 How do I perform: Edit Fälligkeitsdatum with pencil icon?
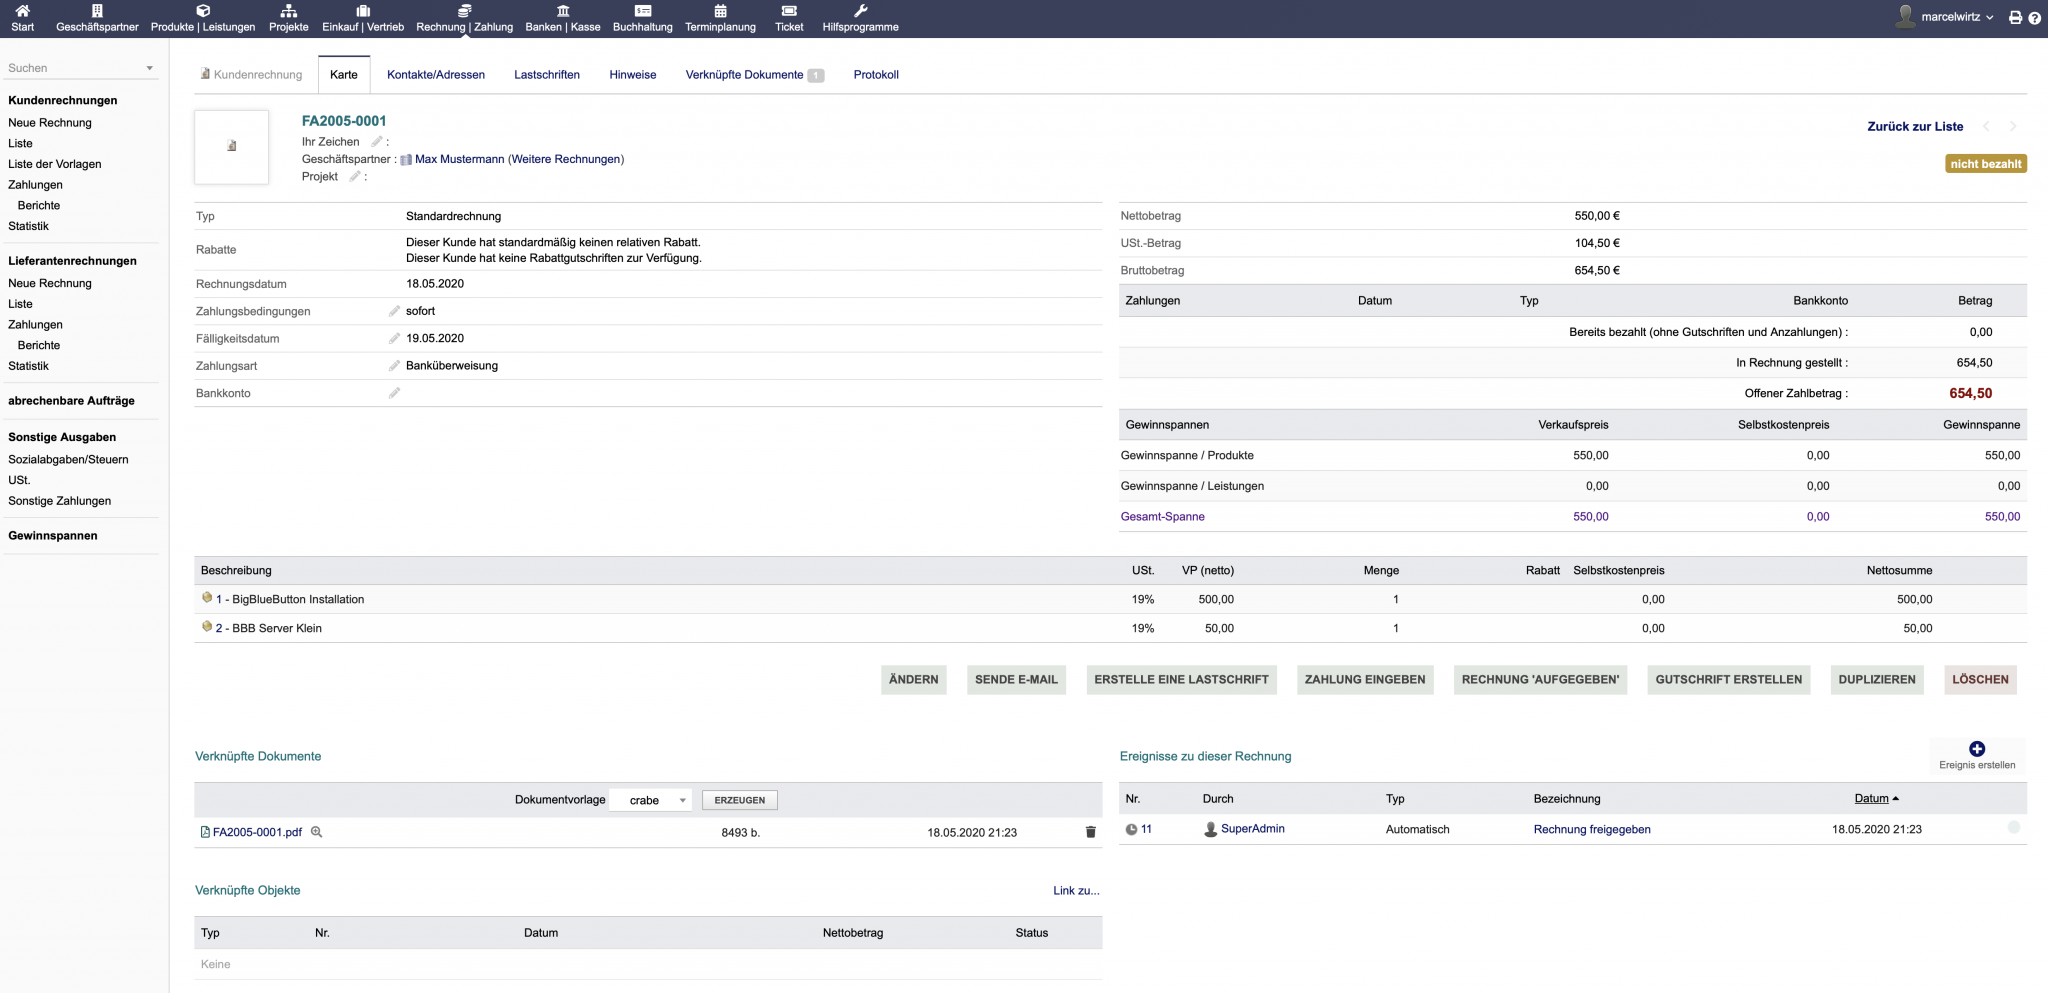click(x=394, y=338)
